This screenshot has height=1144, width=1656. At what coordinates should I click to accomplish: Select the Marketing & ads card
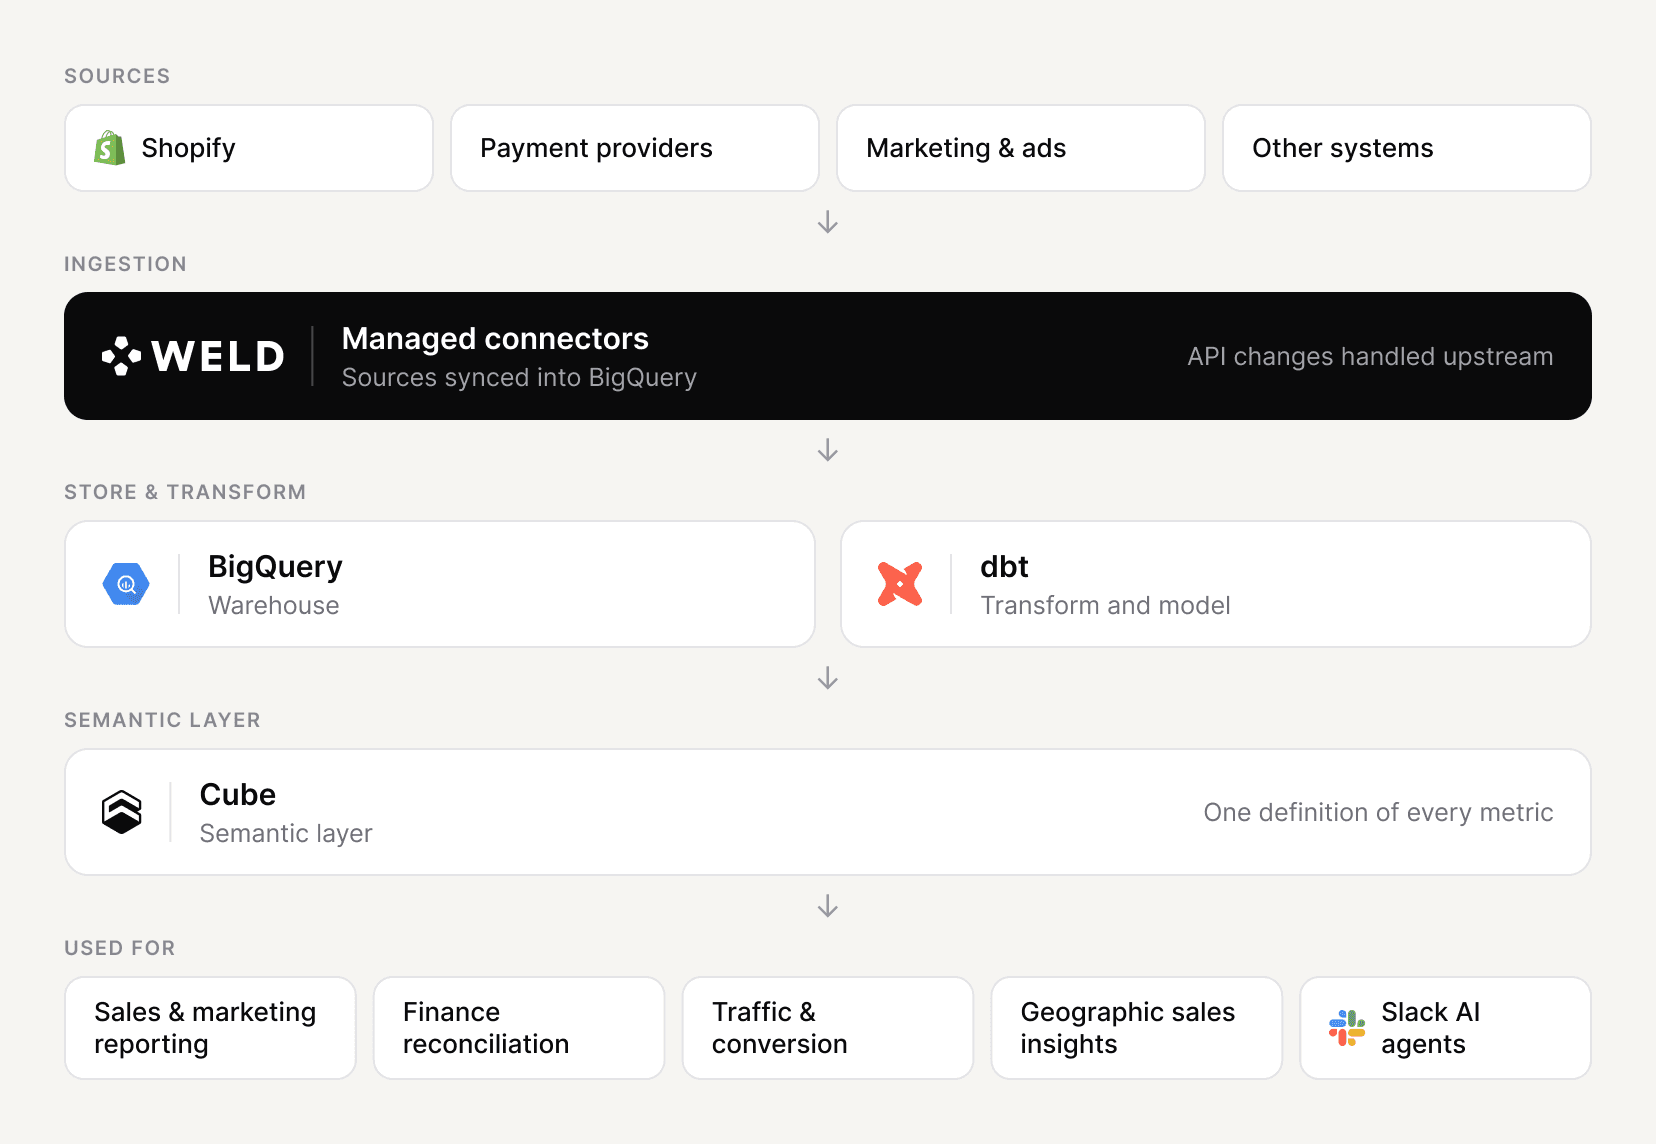[x=1021, y=148]
